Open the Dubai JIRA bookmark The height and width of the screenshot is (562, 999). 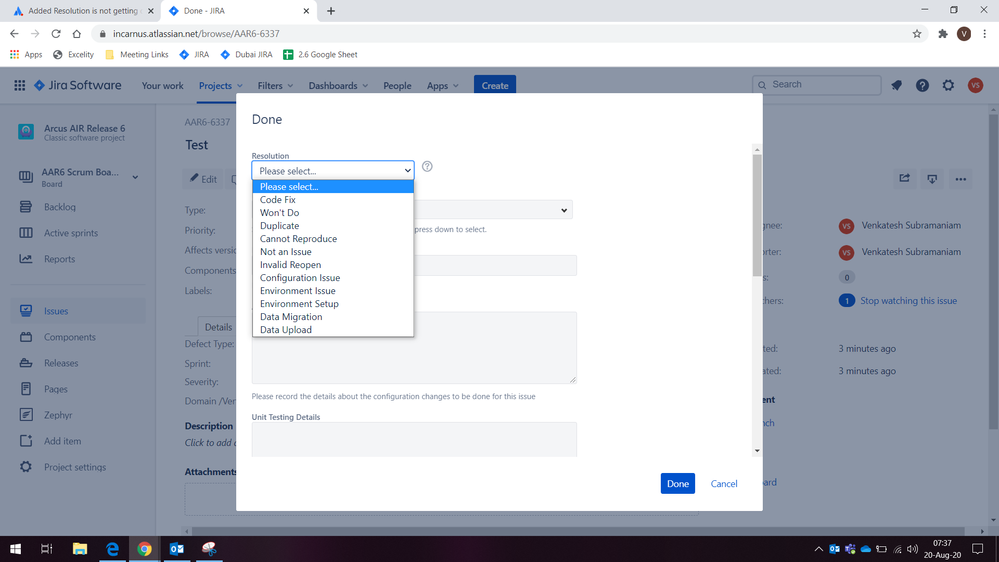point(246,55)
